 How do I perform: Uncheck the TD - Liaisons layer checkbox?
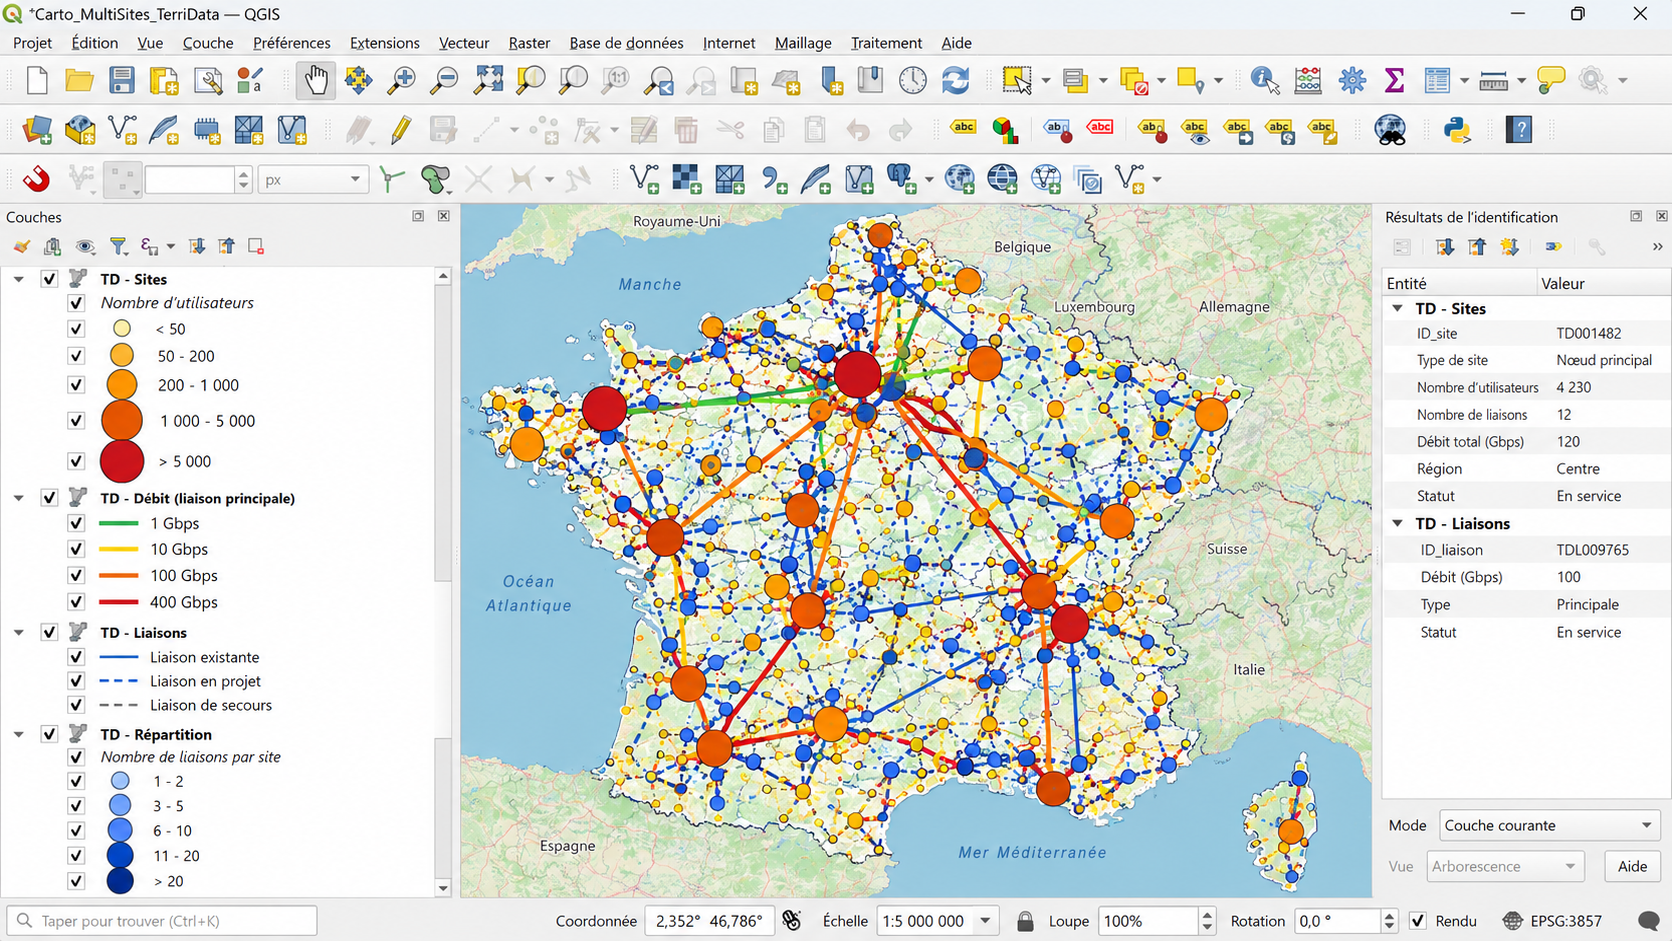pos(49,633)
